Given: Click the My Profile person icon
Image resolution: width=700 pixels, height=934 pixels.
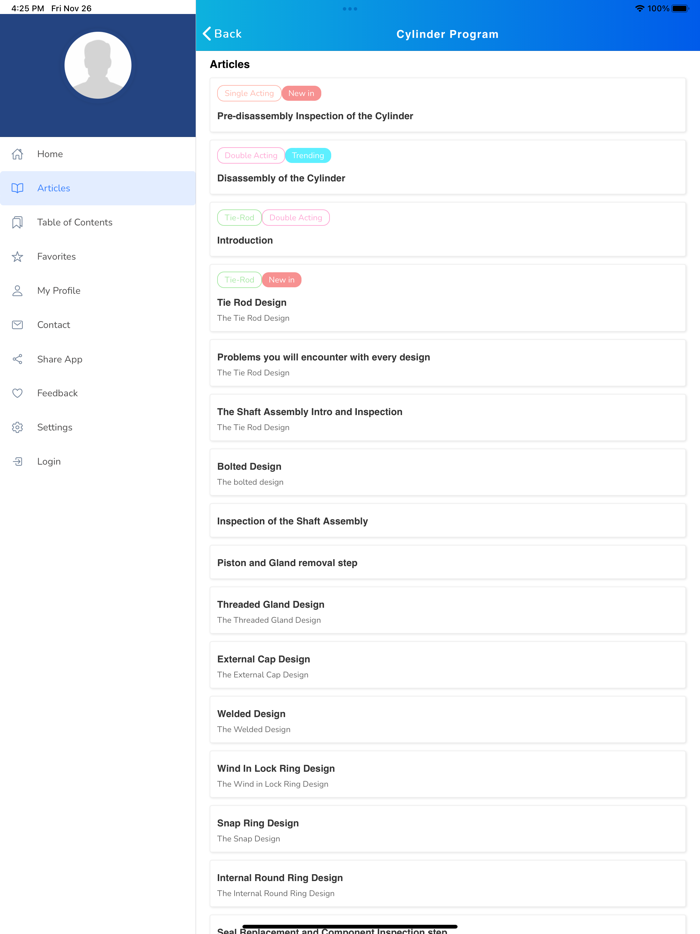Looking at the screenshot, I should pos(17,291).
